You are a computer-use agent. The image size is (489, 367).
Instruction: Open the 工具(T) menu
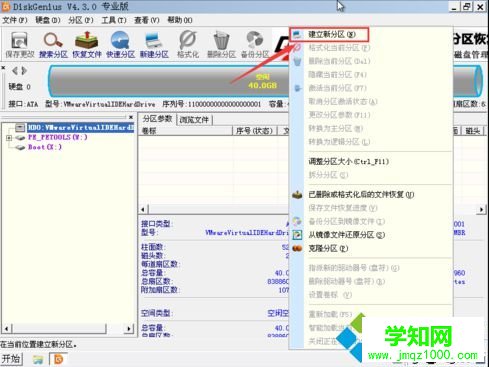tap(114, 20)
